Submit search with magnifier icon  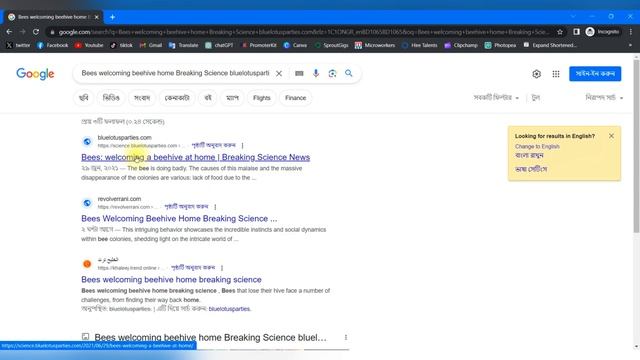[349, 73]
